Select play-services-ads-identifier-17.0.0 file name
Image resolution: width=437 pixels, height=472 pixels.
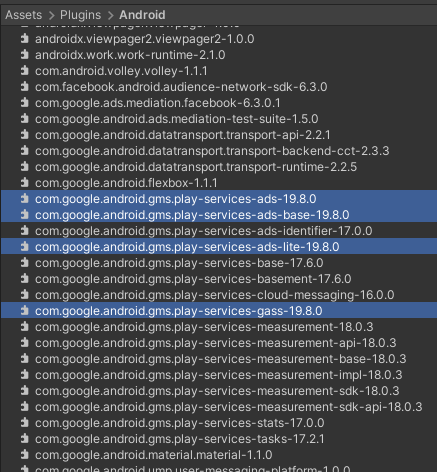coord(204,231)
